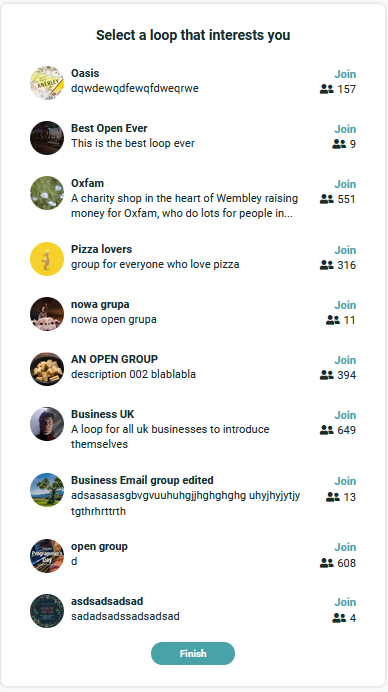Join the nowa grupa loop
This screenshot has width=388, height=692.
[x=345, y=305]
